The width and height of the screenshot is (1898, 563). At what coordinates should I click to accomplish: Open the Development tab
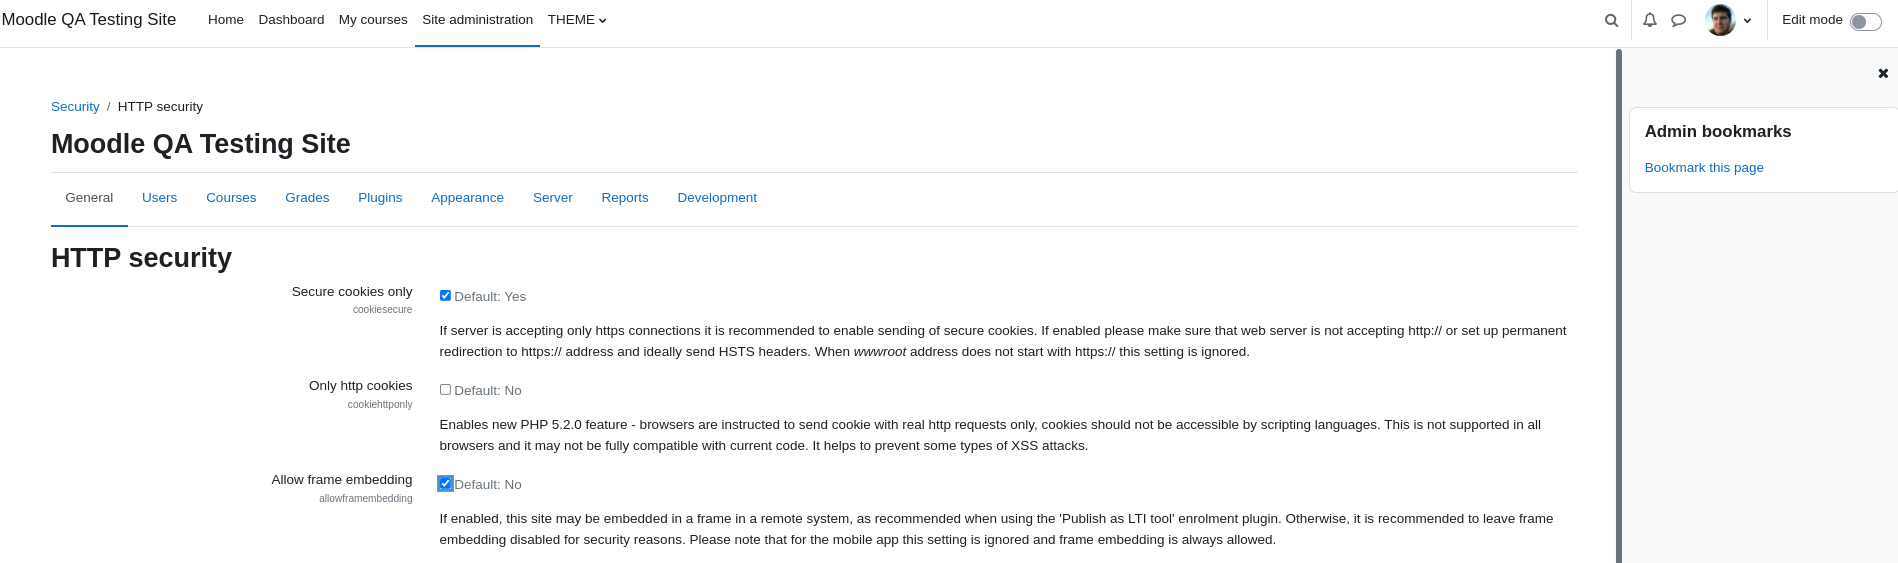coord(717,198)
